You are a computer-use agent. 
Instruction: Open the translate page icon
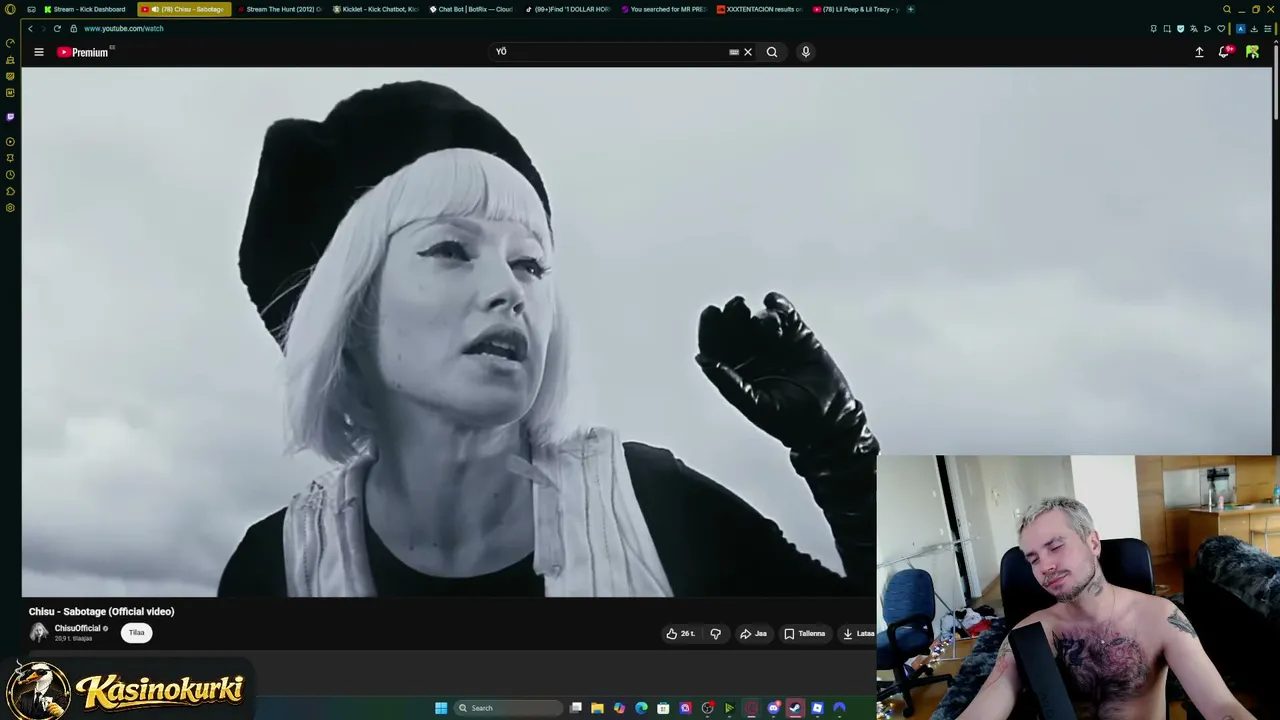(x=1193, y=28)
